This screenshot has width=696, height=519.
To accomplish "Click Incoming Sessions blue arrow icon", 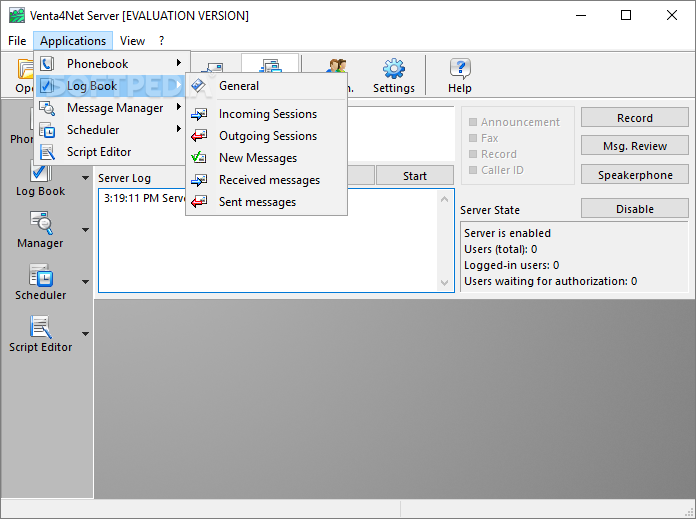I will 198,114.
